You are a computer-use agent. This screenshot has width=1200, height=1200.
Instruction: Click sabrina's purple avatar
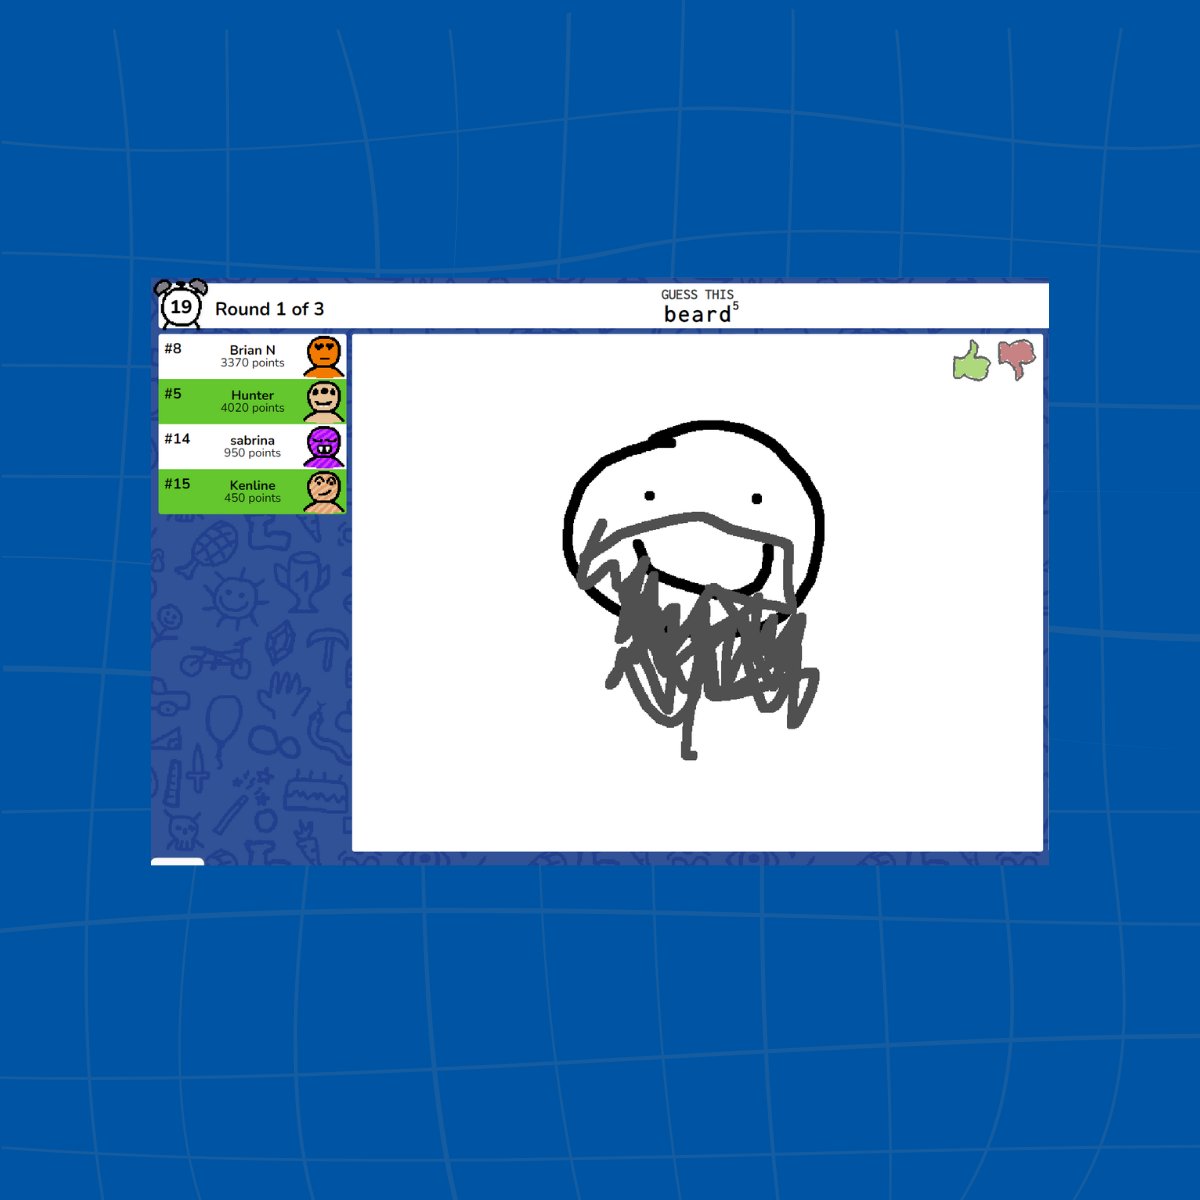click(323, 446)
